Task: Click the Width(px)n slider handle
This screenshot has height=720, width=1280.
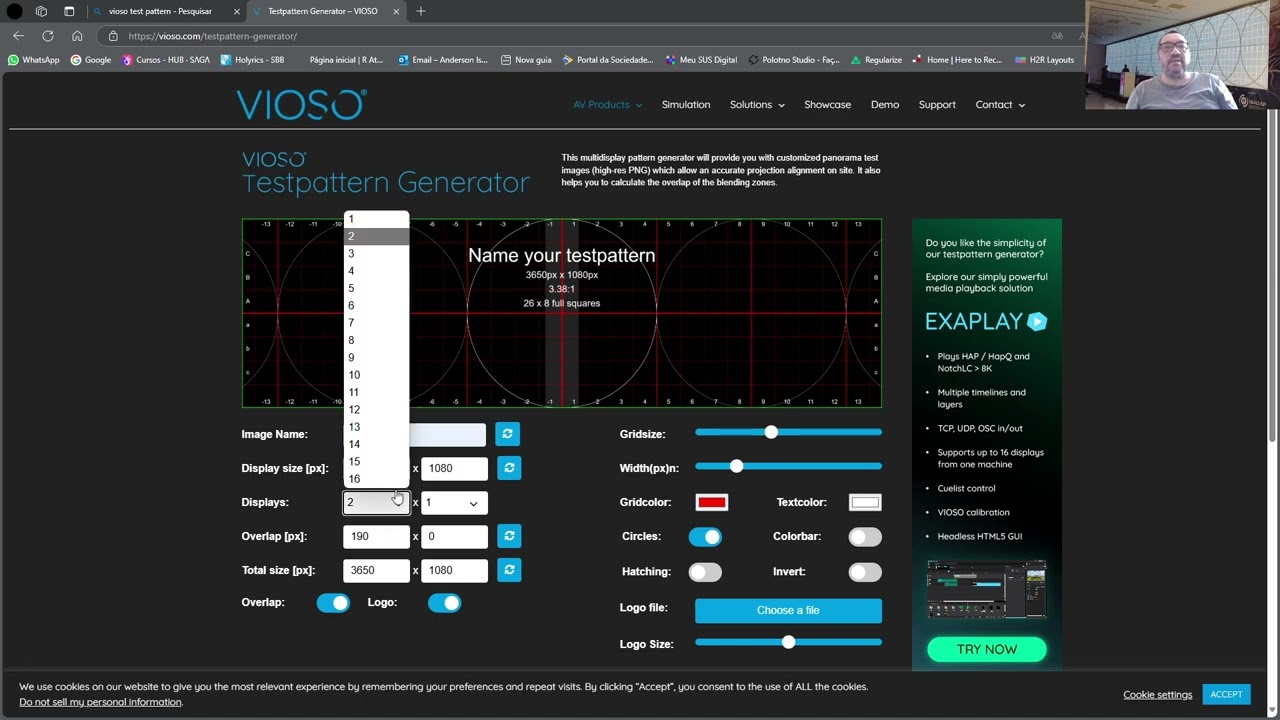Action: pyautogui.click(x=736, y=466)
